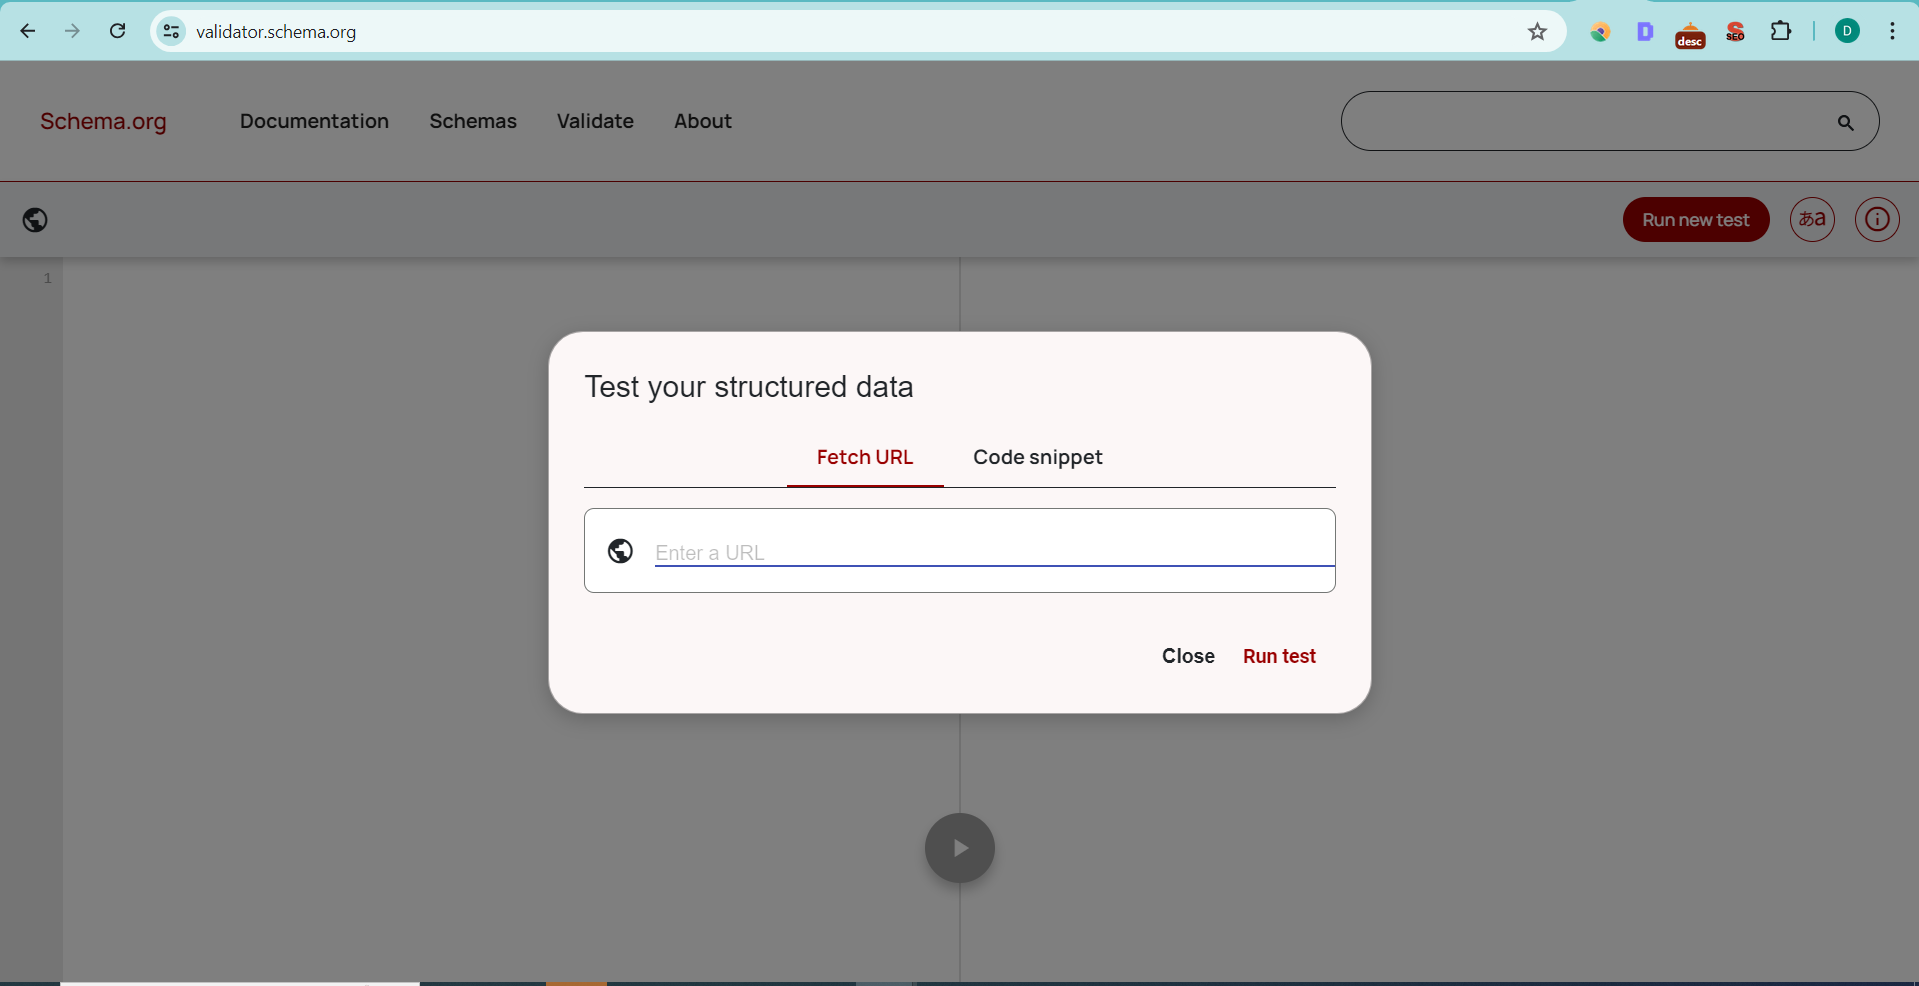1919x986 pixels.
Task: Close the structured data dialog
Action: click(x=1188, y=656)
